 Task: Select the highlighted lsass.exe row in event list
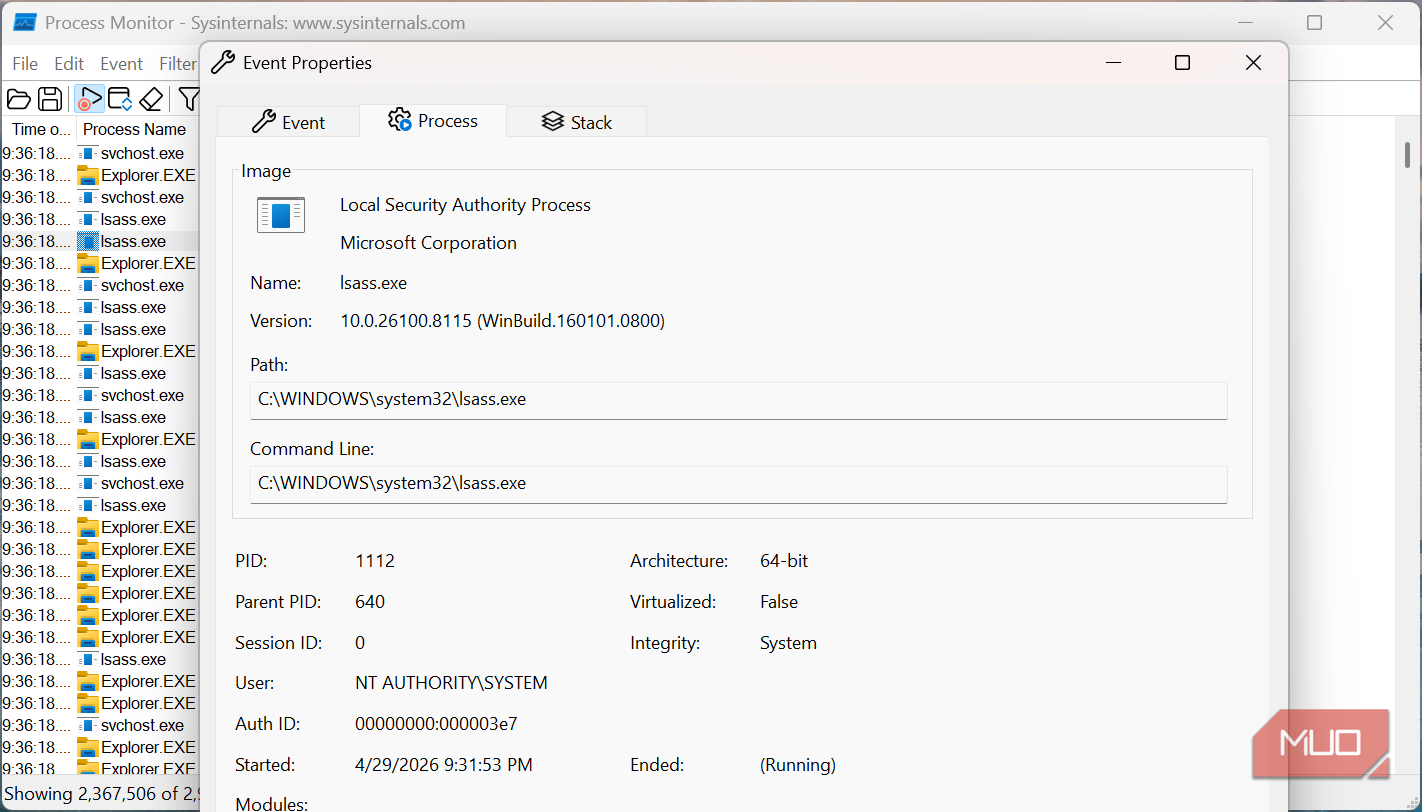[x=100, y=241]
